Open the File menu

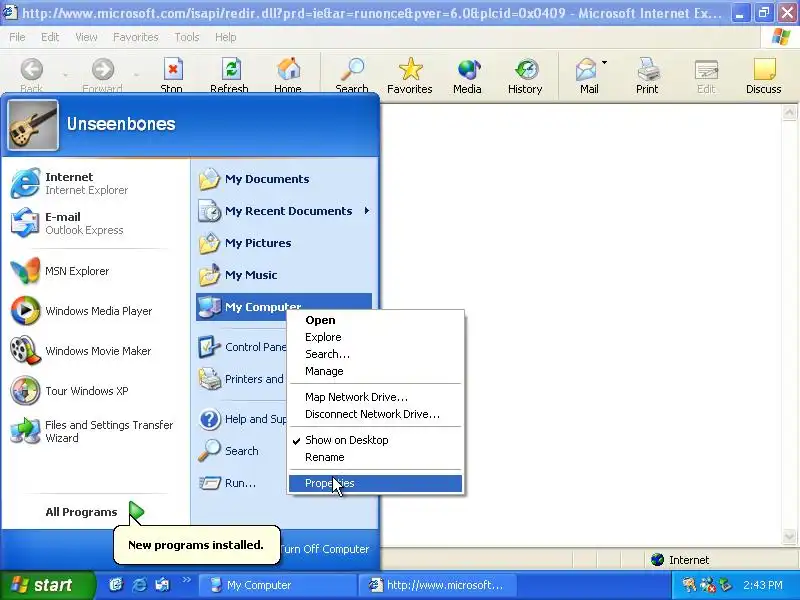17,37
